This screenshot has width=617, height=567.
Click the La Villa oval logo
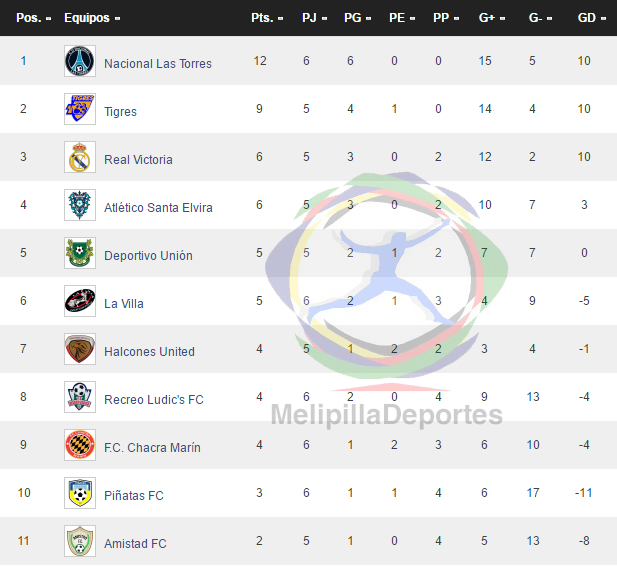point(80,301)
